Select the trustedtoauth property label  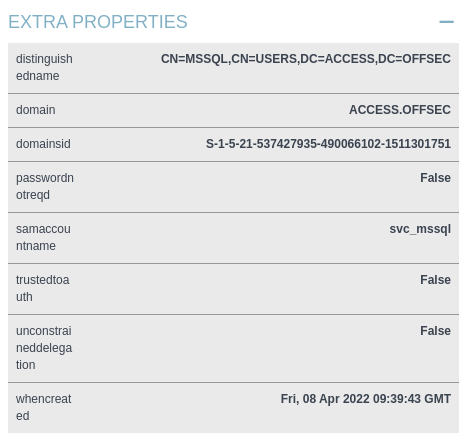click(43, 288)
